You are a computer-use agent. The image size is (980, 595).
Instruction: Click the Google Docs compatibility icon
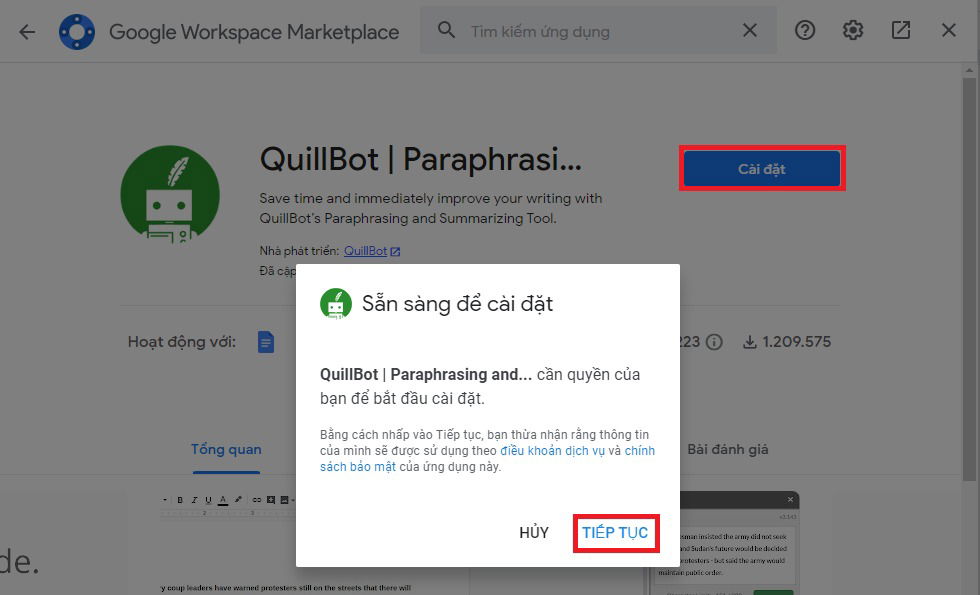click(x=266, y=342)
